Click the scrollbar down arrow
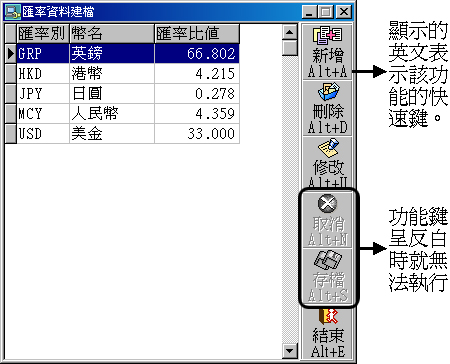450x364 pixels. [289, 351]
